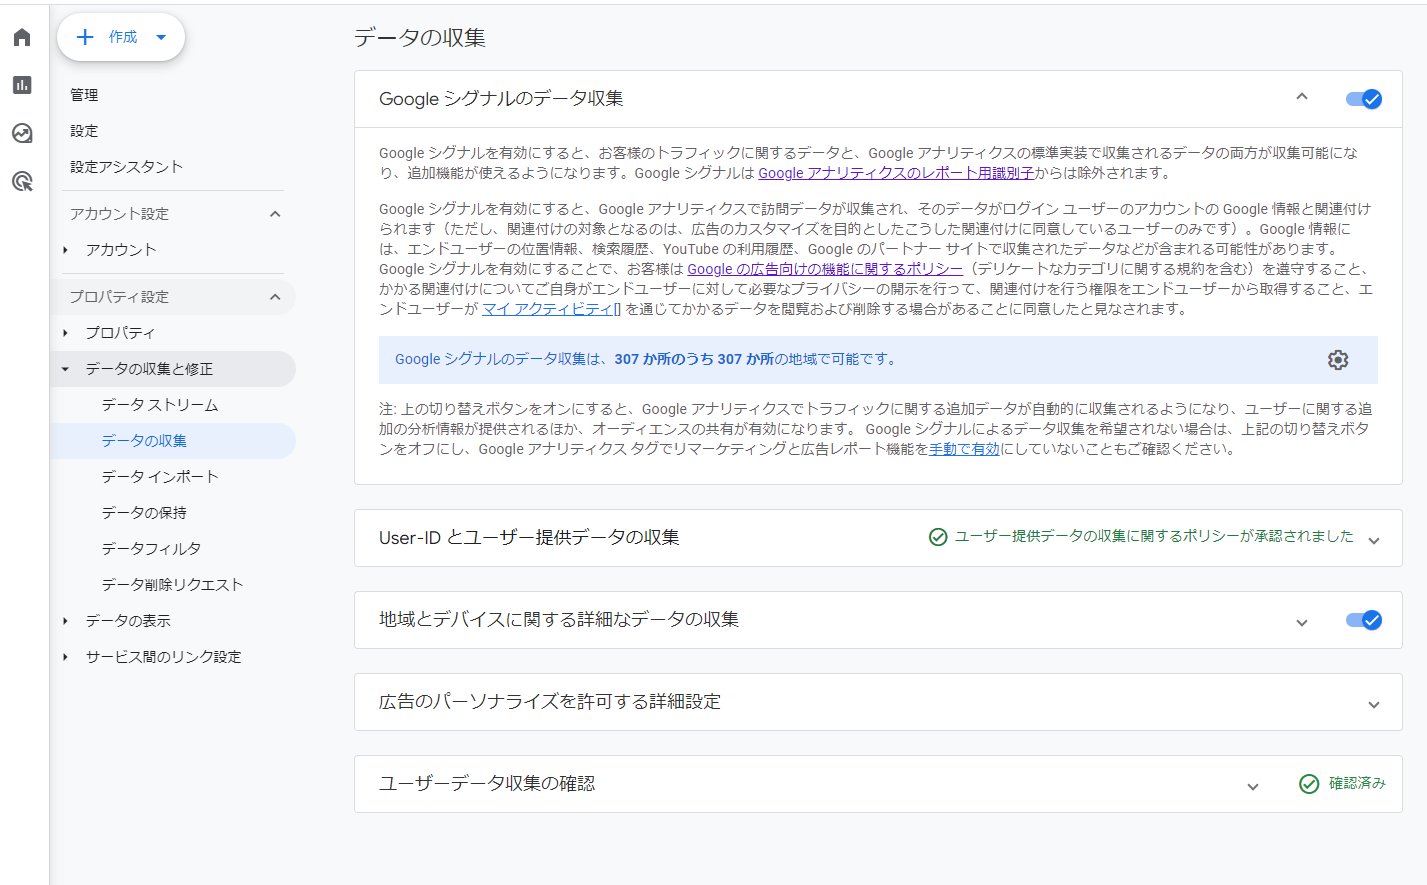Screen dimensions: 1427x885
Task: Follow Google アナリティクスのレポート用識別子 link
Action: pyautogui.click(x=896, y=173)
